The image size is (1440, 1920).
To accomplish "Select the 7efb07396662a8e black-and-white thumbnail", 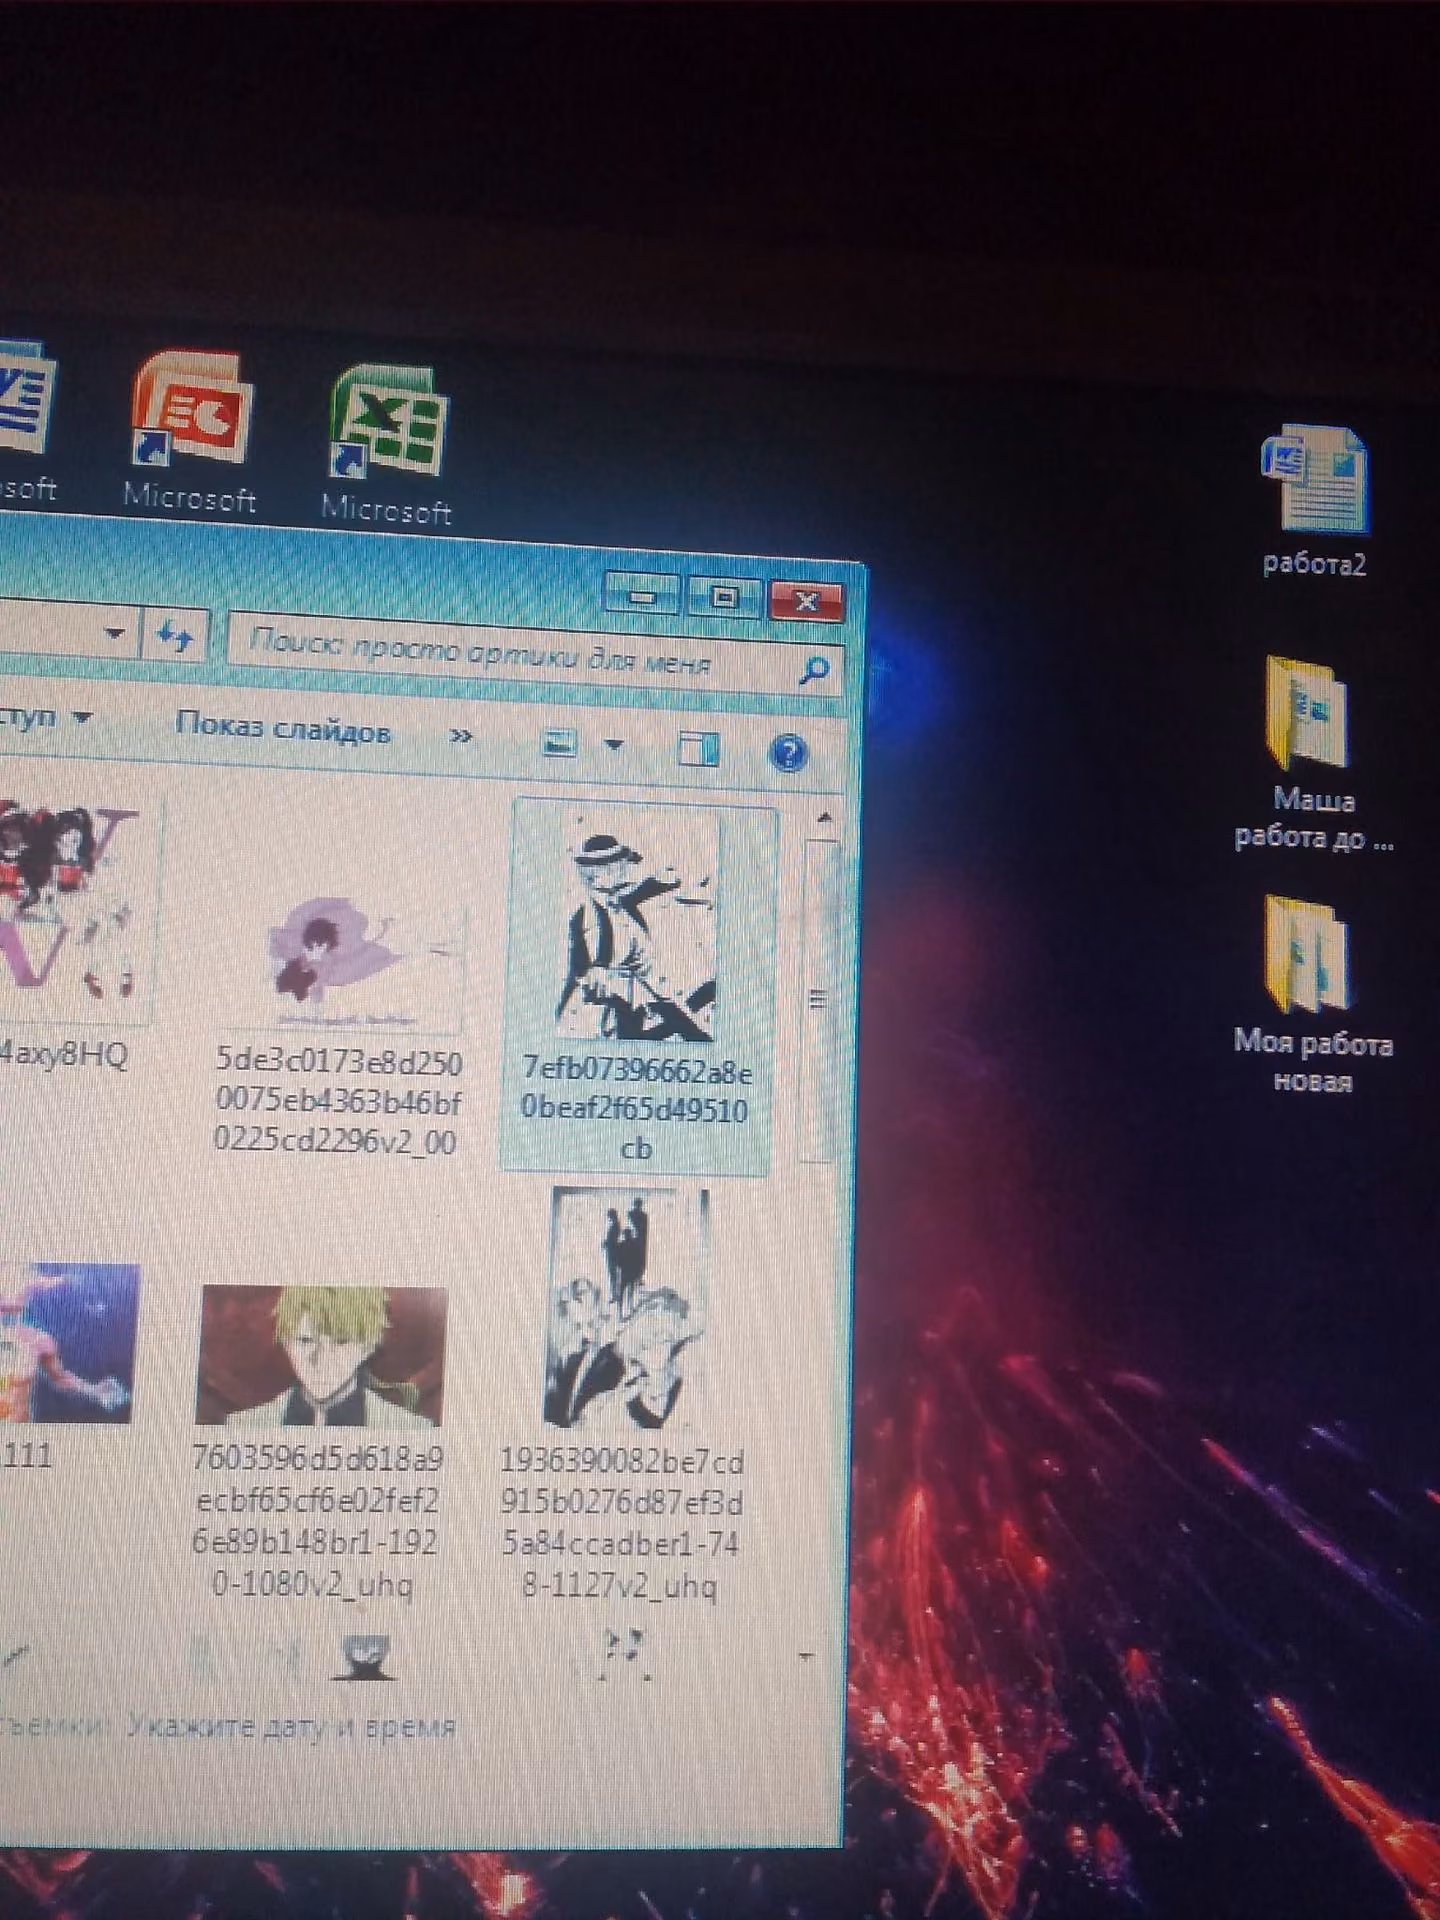I will (638, 927).
